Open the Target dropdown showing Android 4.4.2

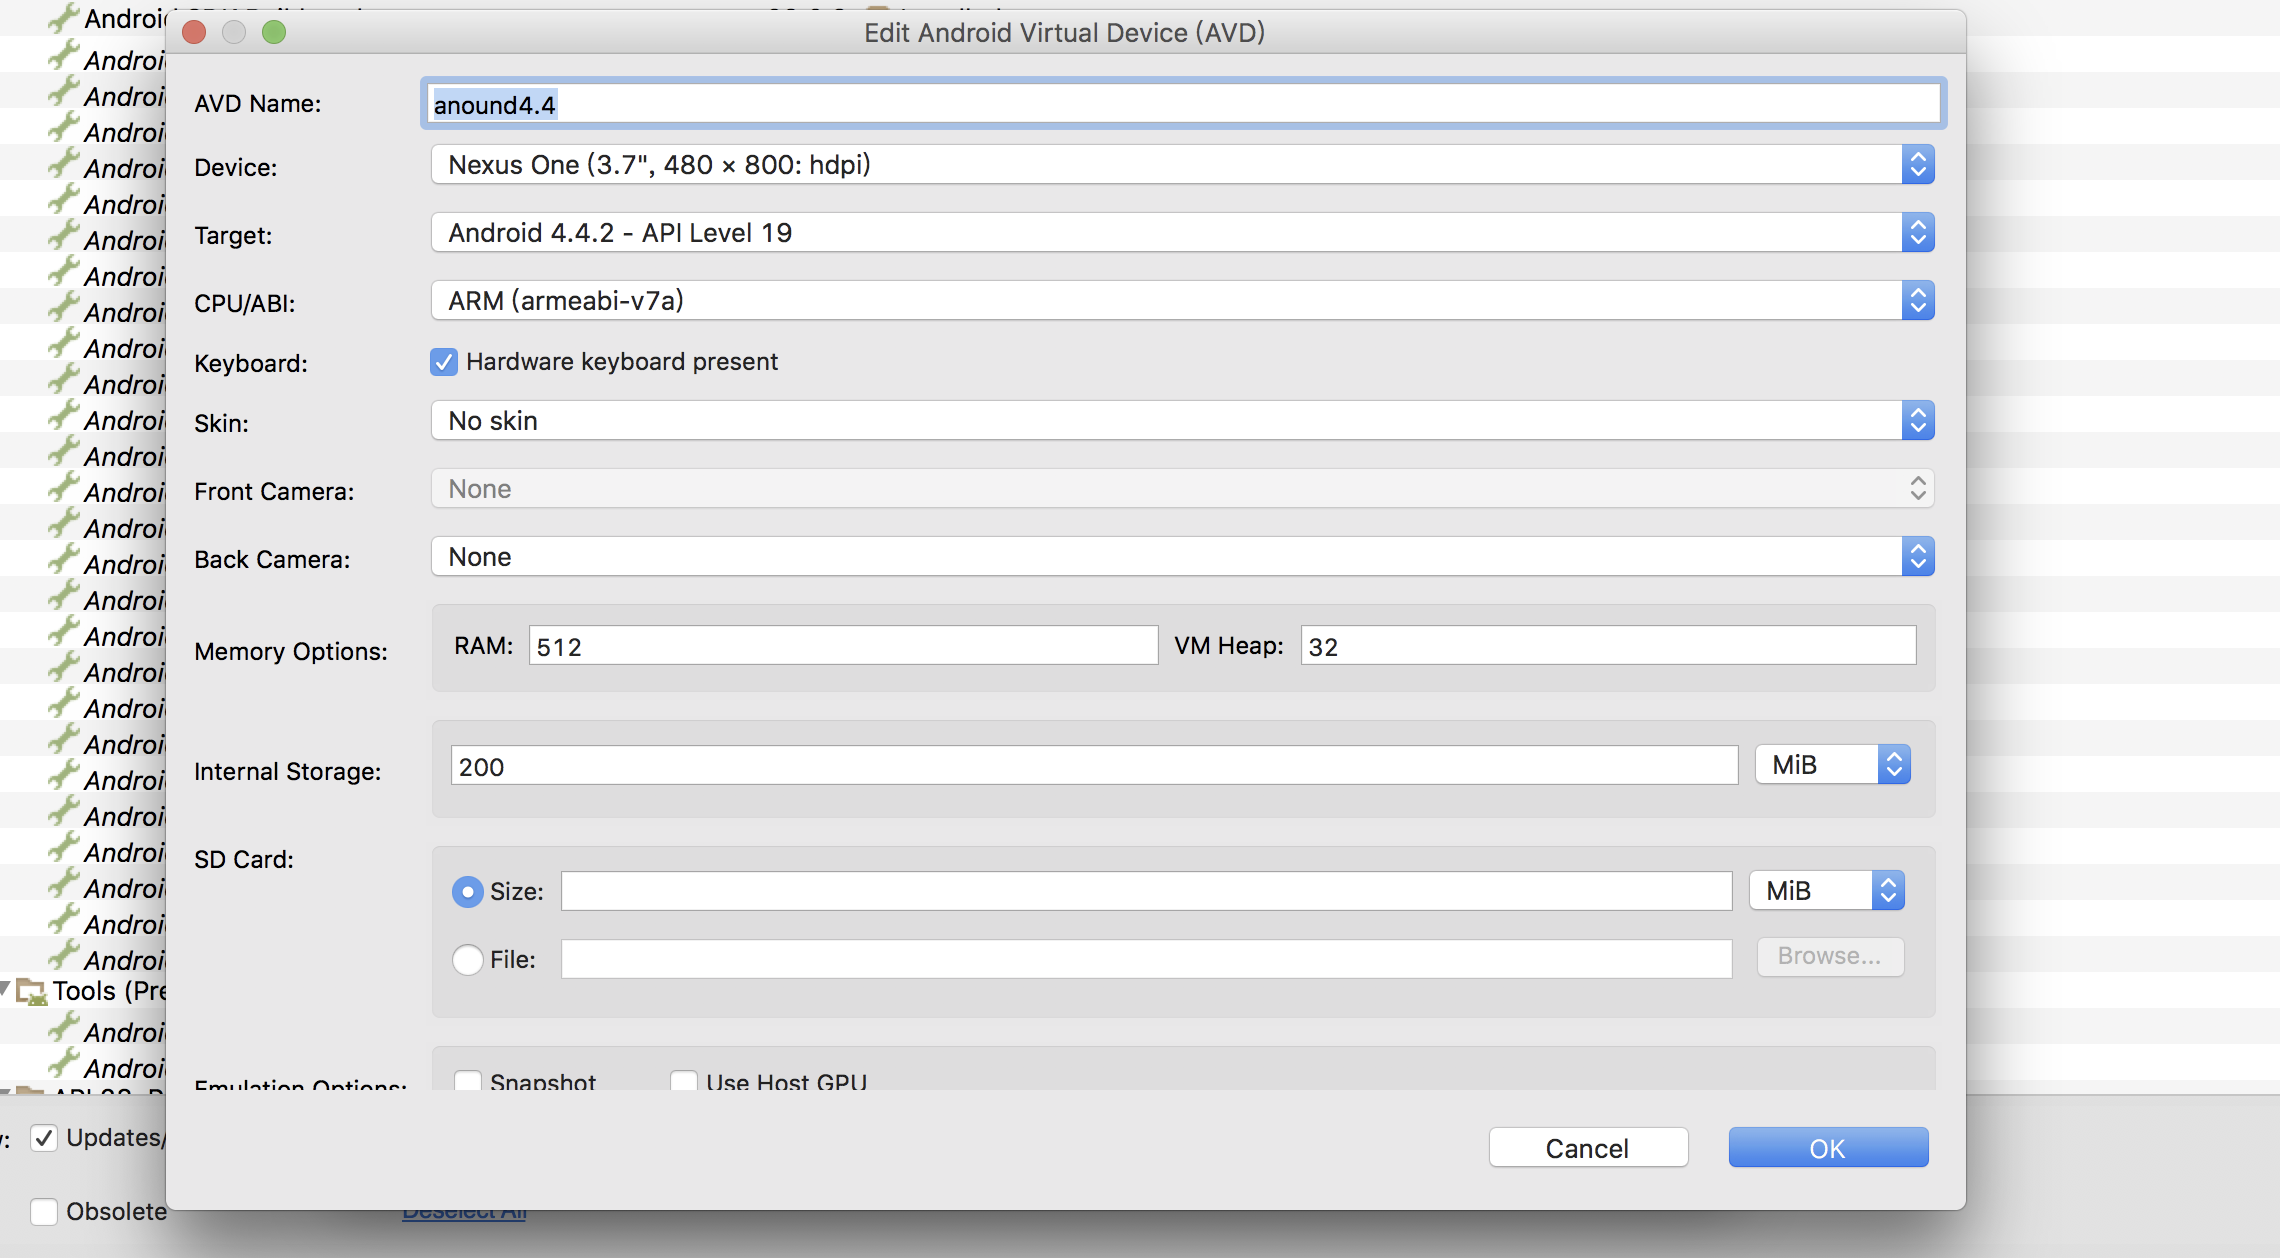tap(1183, 233)
